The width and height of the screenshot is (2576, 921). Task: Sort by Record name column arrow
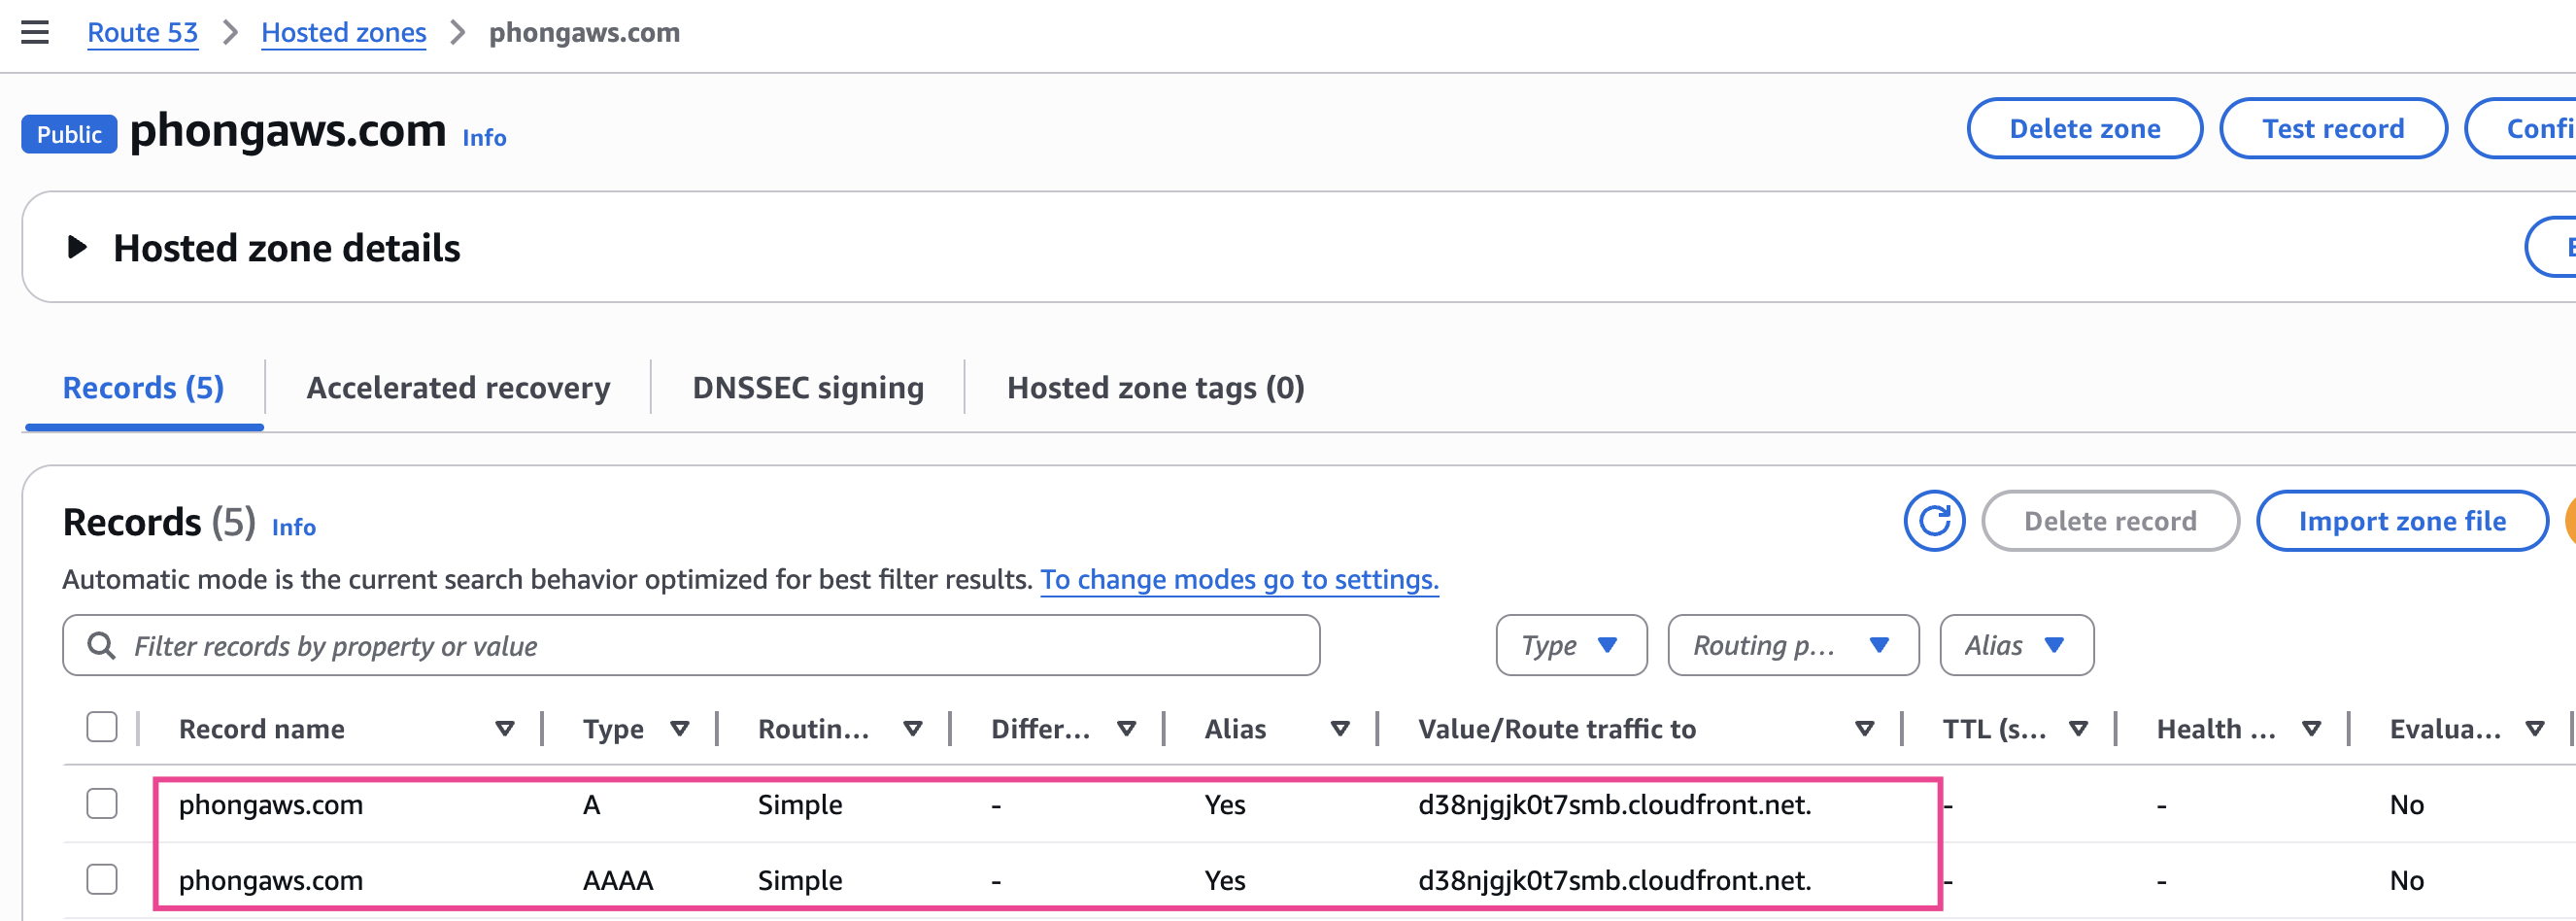click(x=505, y=729)
